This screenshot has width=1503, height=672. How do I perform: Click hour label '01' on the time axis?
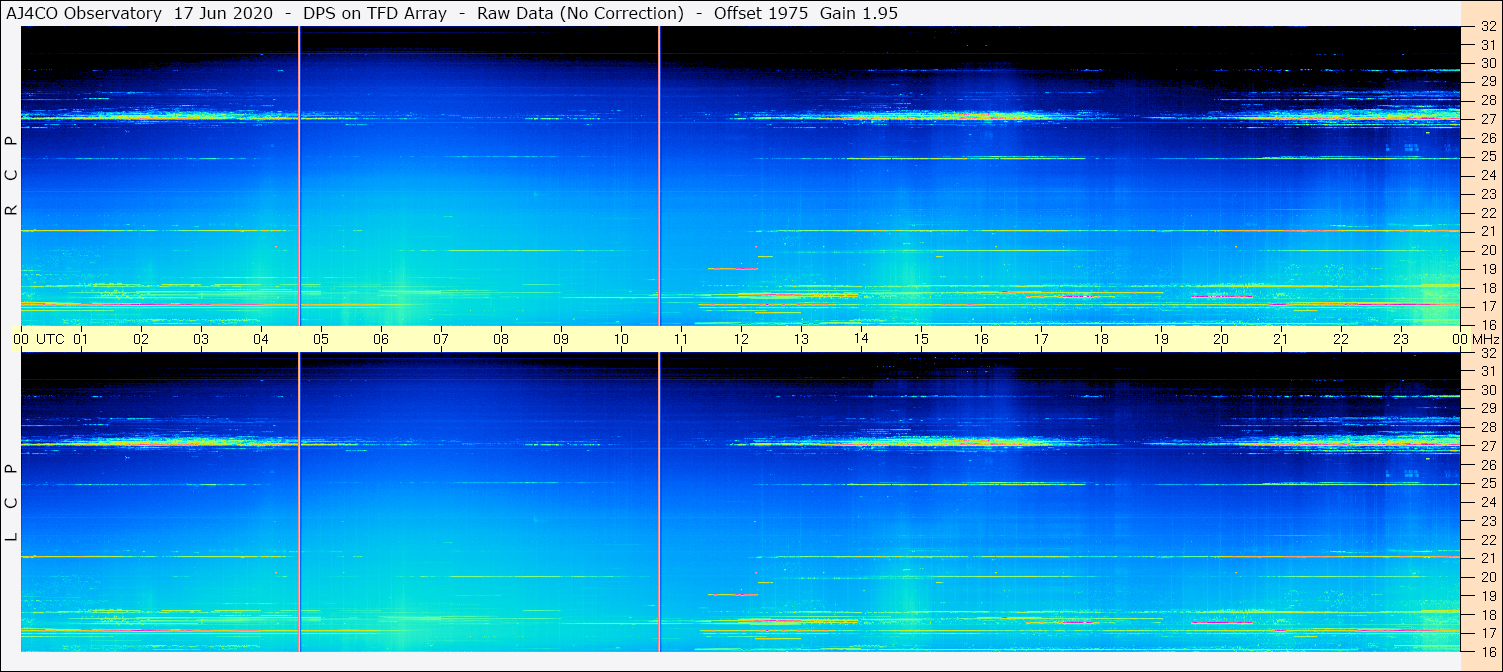click(x=81, y=339)
